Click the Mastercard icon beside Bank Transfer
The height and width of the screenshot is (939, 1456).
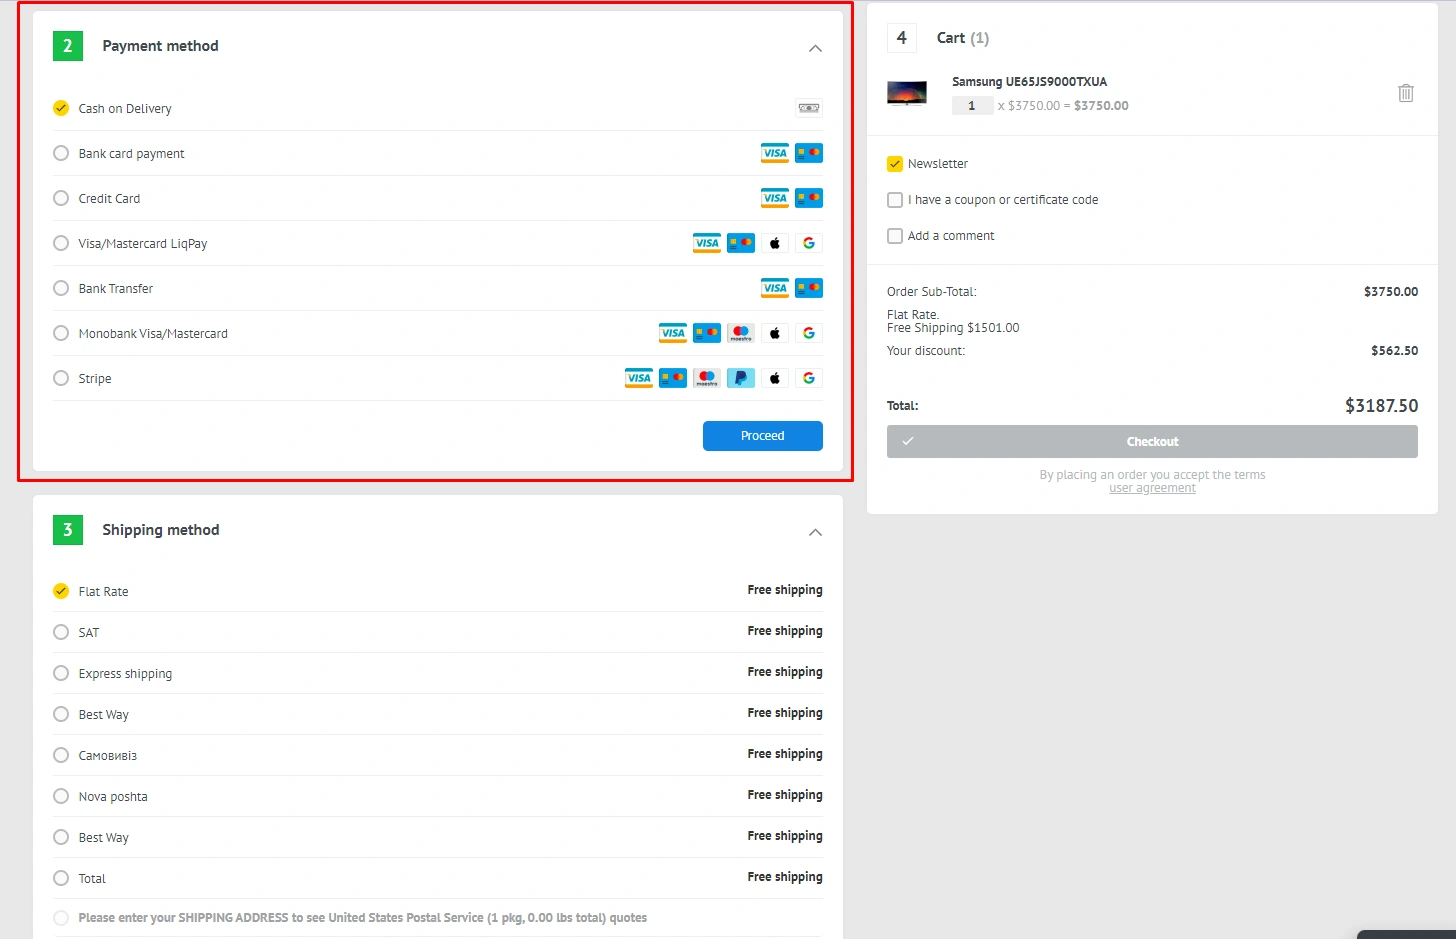click(x=808, y=288)
